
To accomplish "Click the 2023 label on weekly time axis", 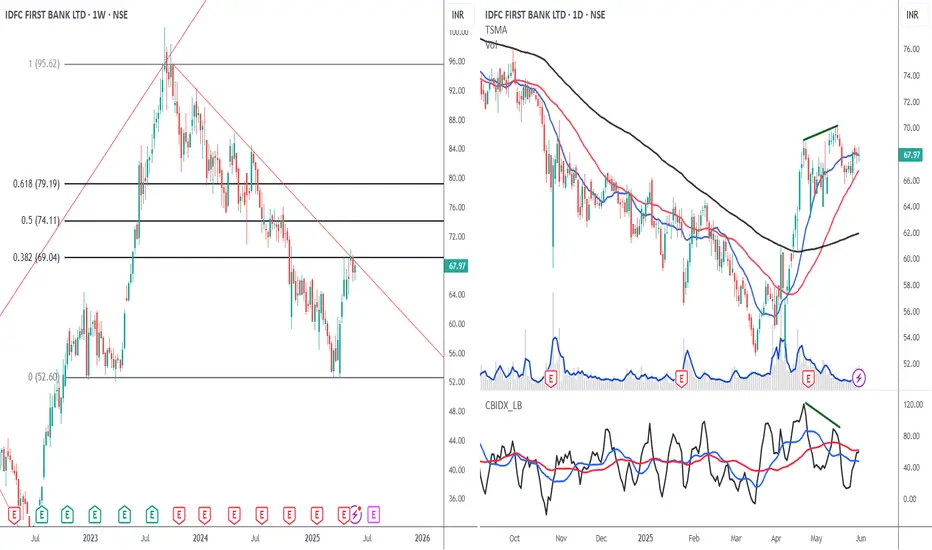I will pyautogui.click(x=90, y=538).
